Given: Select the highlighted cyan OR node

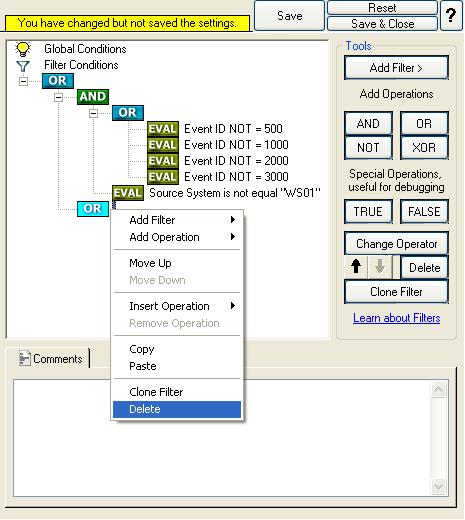Looking at the screenshot, I should tap(93, 209).
